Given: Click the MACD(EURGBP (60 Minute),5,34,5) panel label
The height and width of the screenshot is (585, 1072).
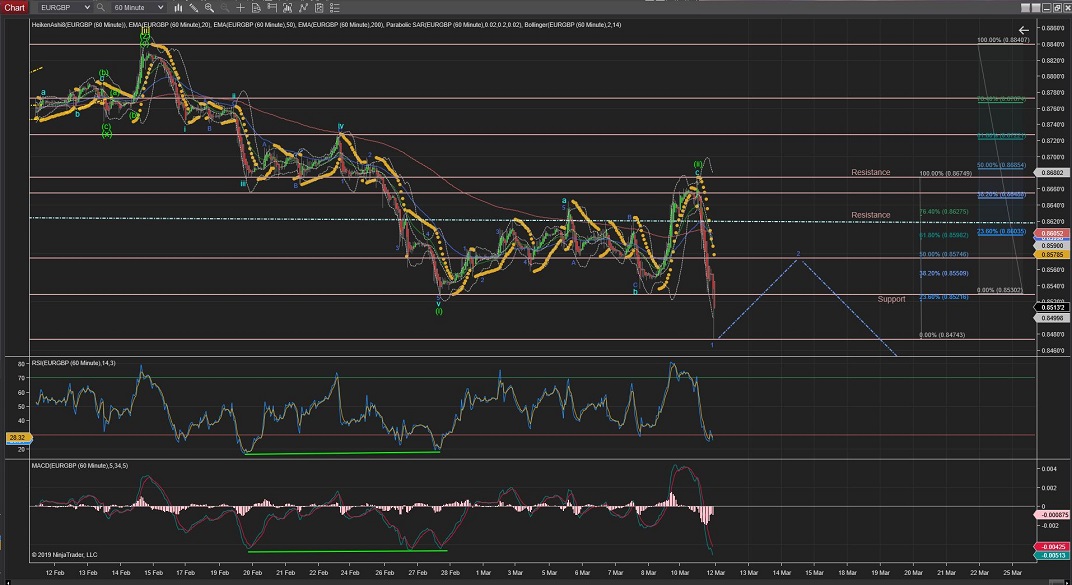Looking at the screenshot, I should (x=79, y=465).
